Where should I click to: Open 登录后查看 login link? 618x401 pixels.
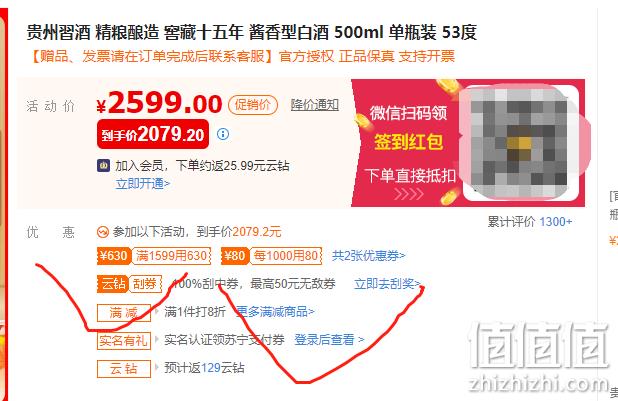tap(329, 339)
